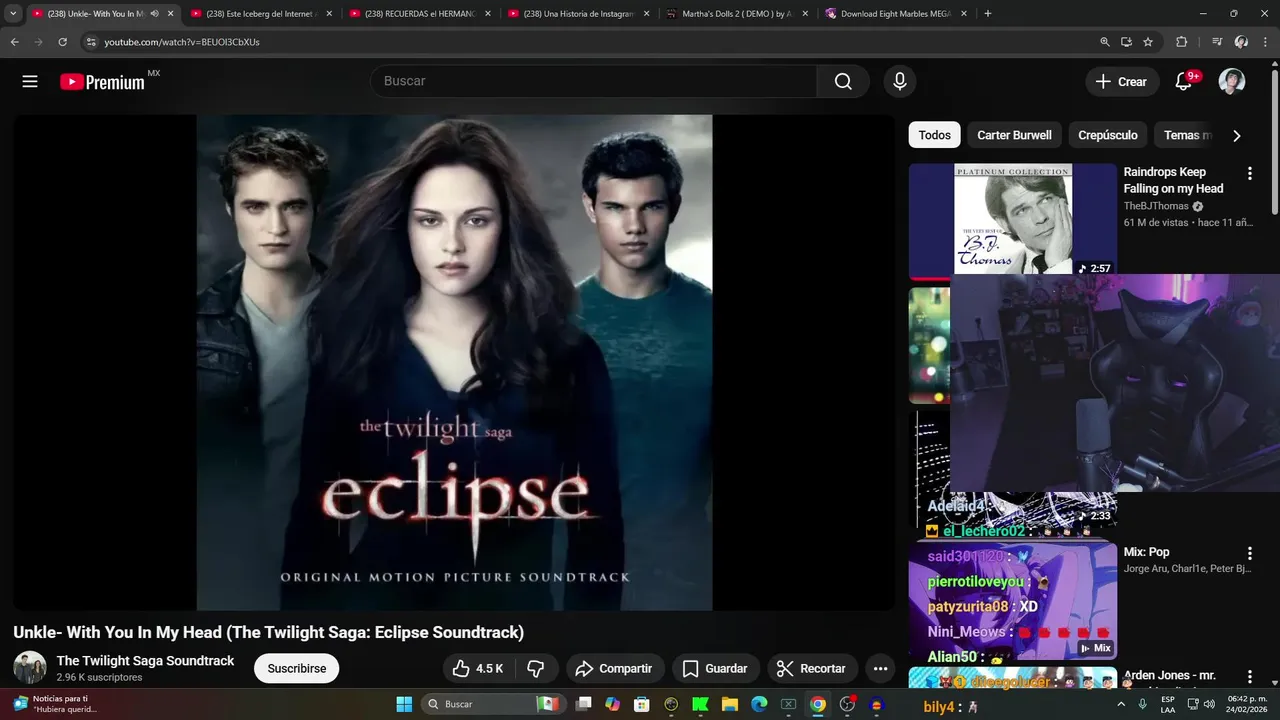Click the Crear create button
The height and width of the screenshot is (720, 1280).
point(1122,82)
